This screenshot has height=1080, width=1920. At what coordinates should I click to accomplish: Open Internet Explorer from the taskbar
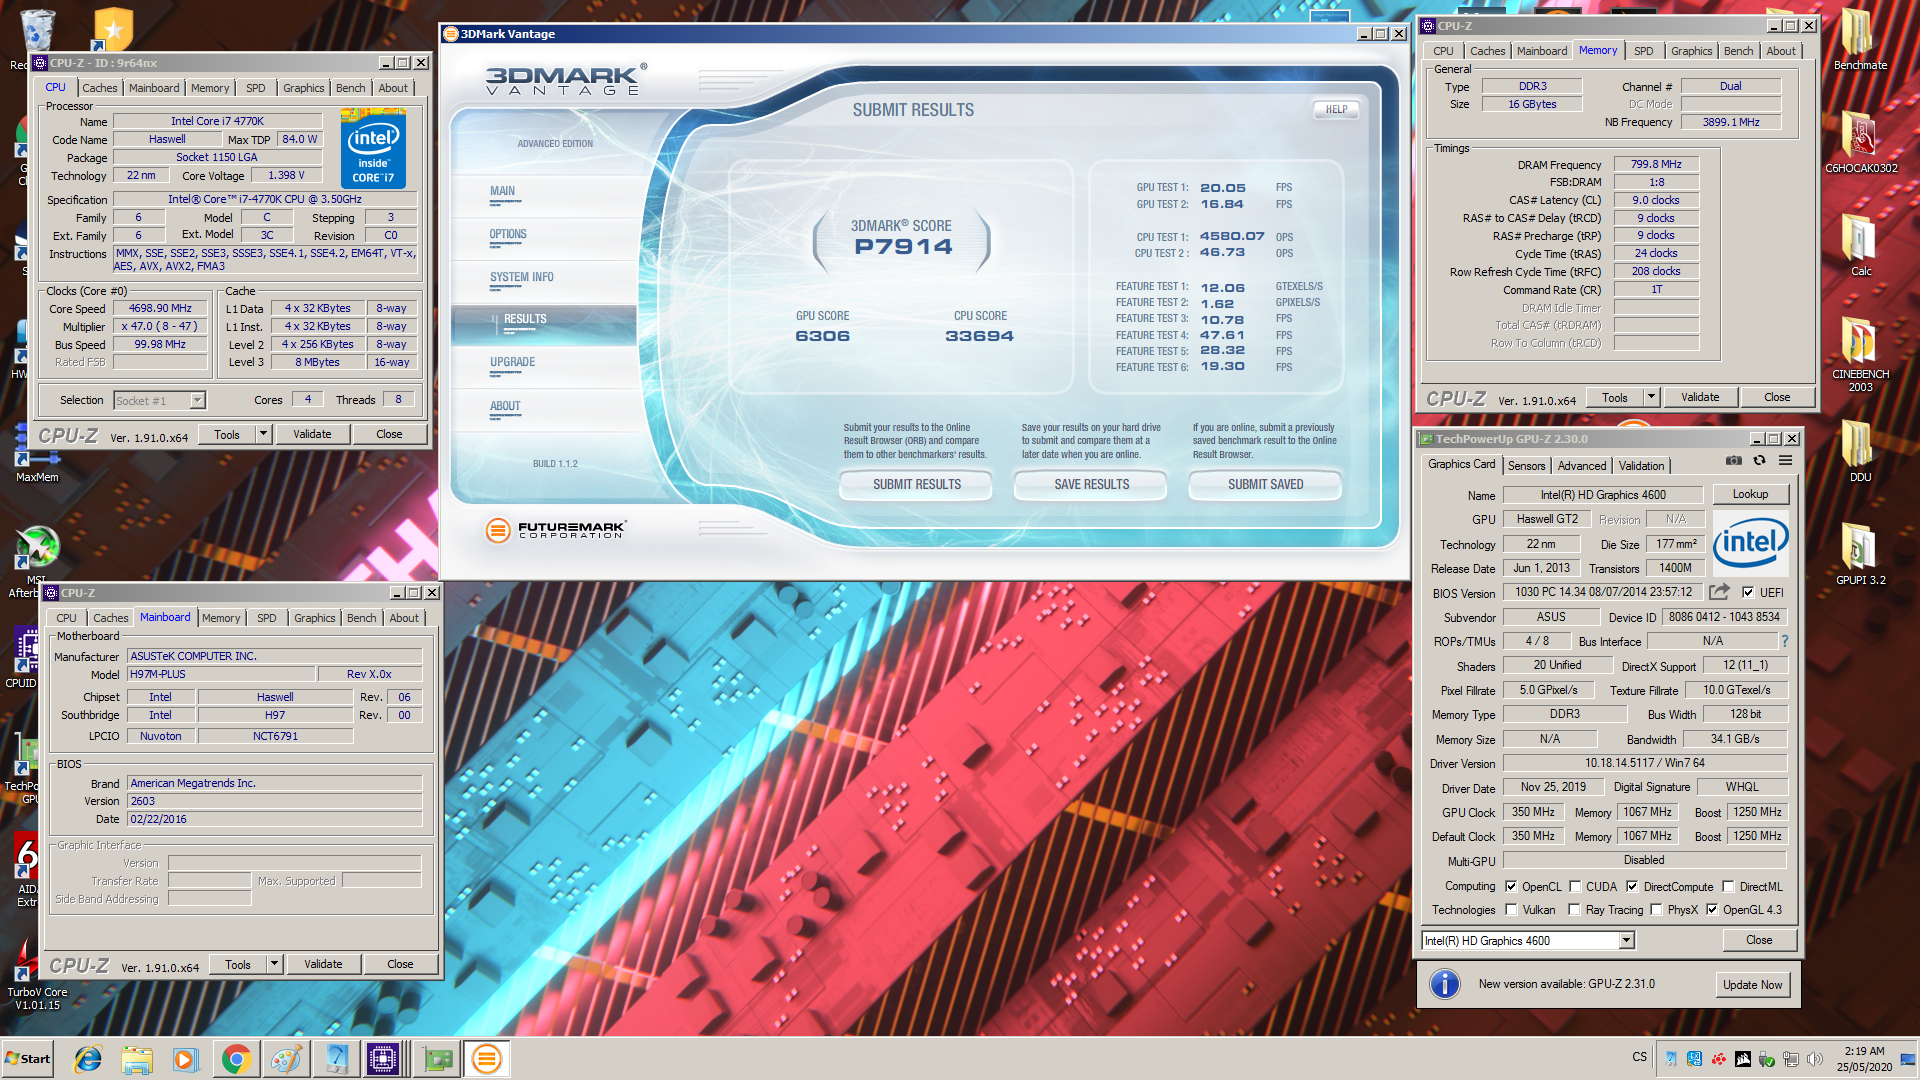coord(88,1059)
